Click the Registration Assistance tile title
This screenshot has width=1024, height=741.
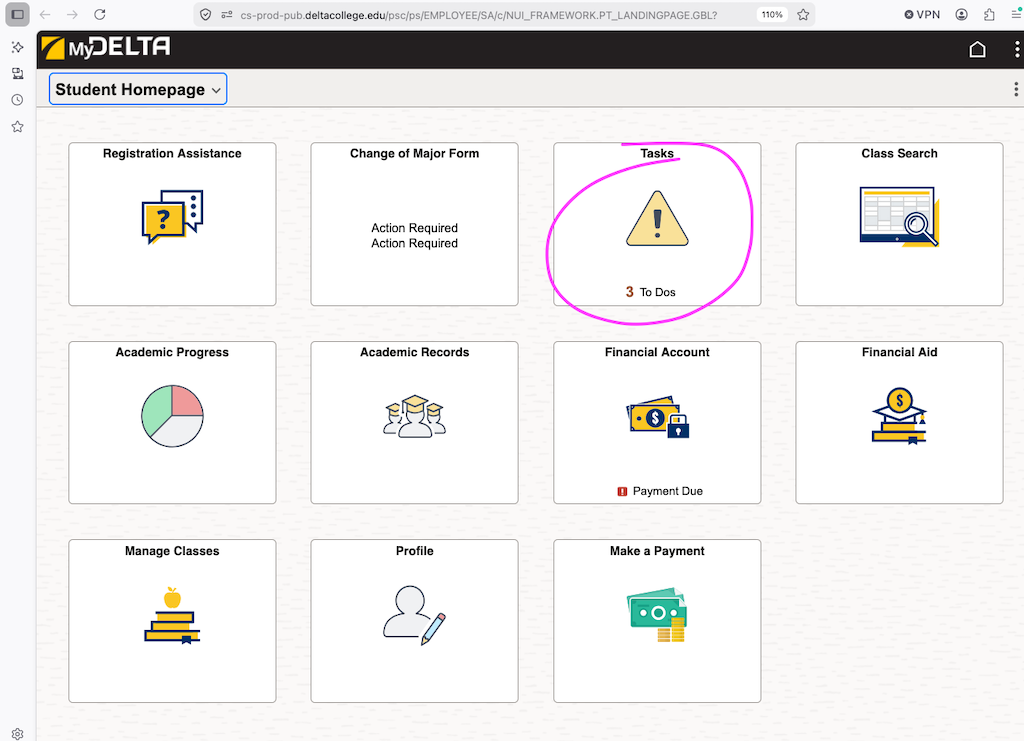coord(172,153)
